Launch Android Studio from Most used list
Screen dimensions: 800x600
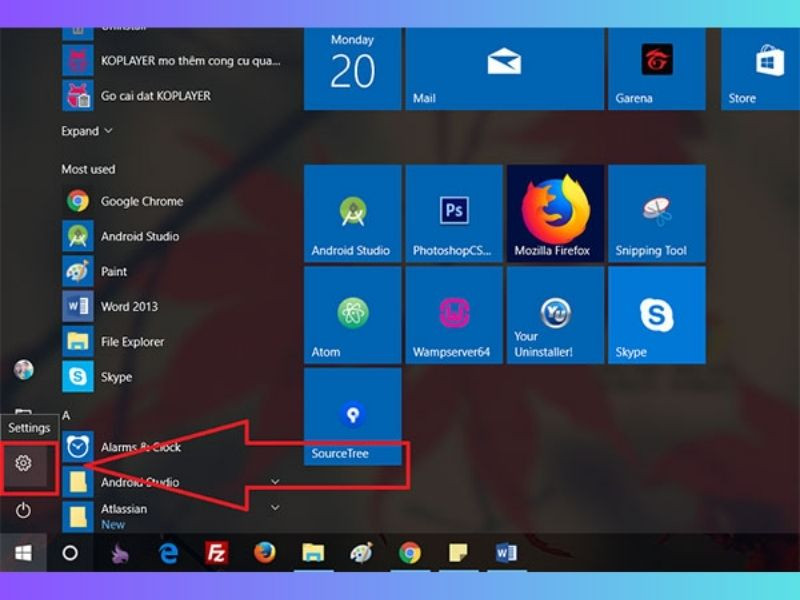pos(121,236)
